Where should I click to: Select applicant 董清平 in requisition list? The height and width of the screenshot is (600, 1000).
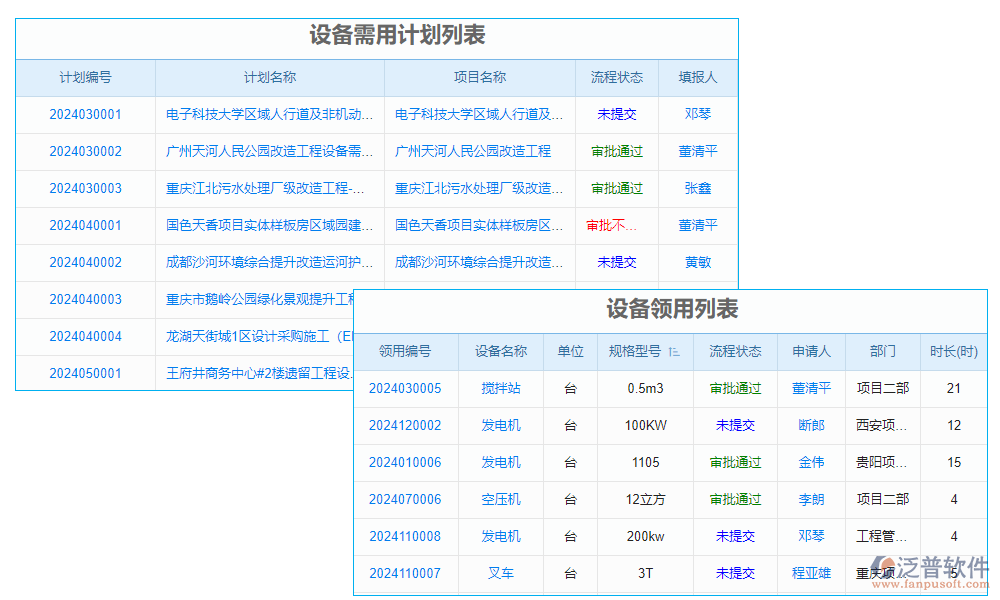[x=811, y=388]
